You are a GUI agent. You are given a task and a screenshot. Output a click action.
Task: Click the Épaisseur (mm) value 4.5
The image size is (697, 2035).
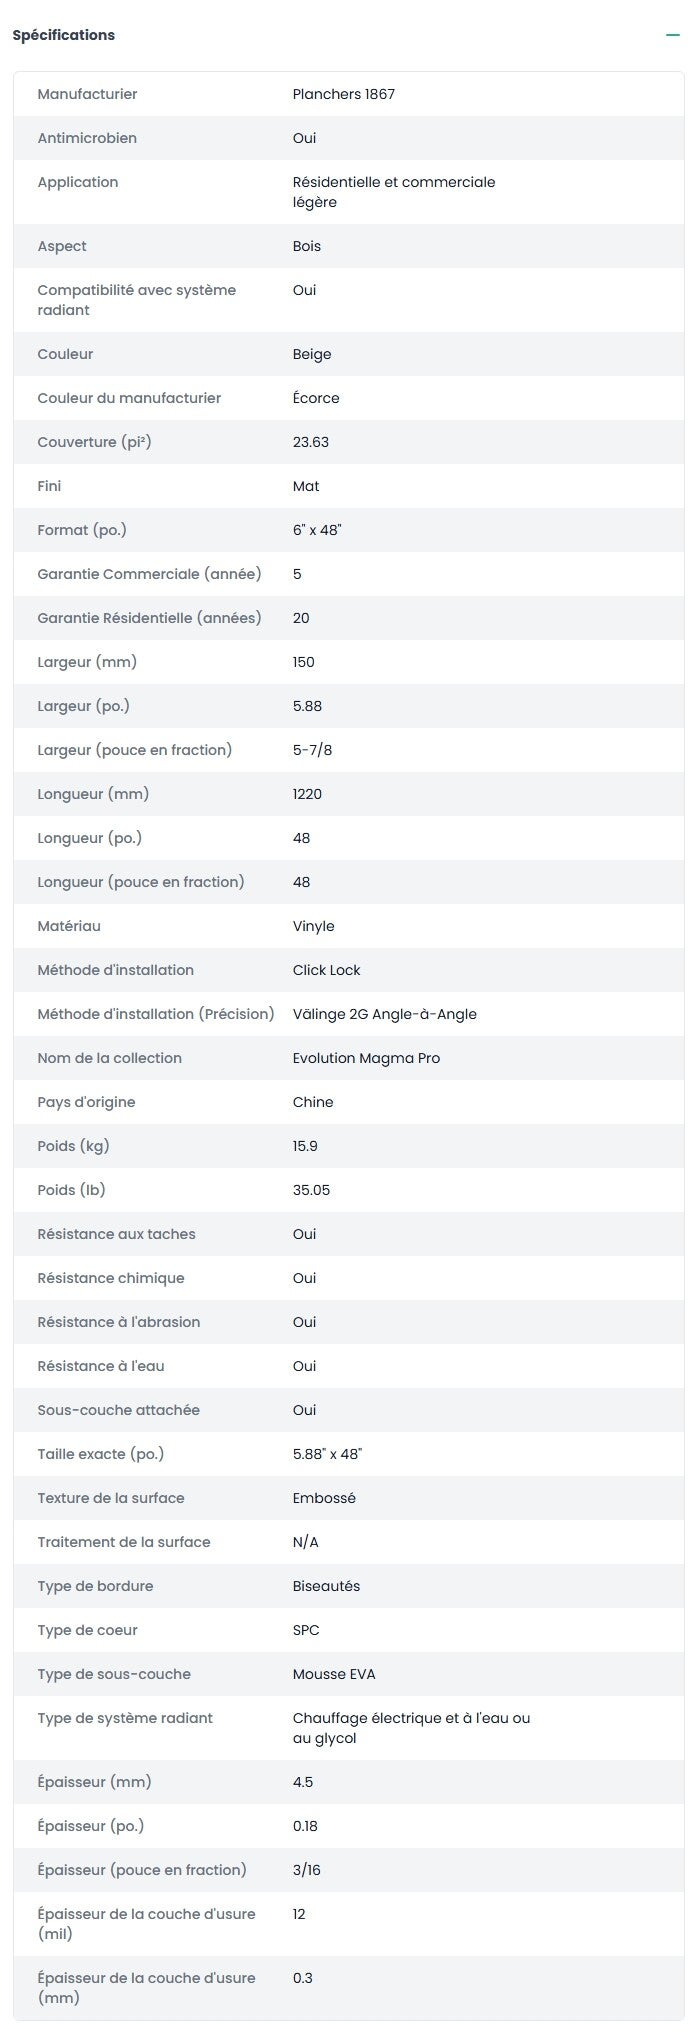coord(303,1782)
